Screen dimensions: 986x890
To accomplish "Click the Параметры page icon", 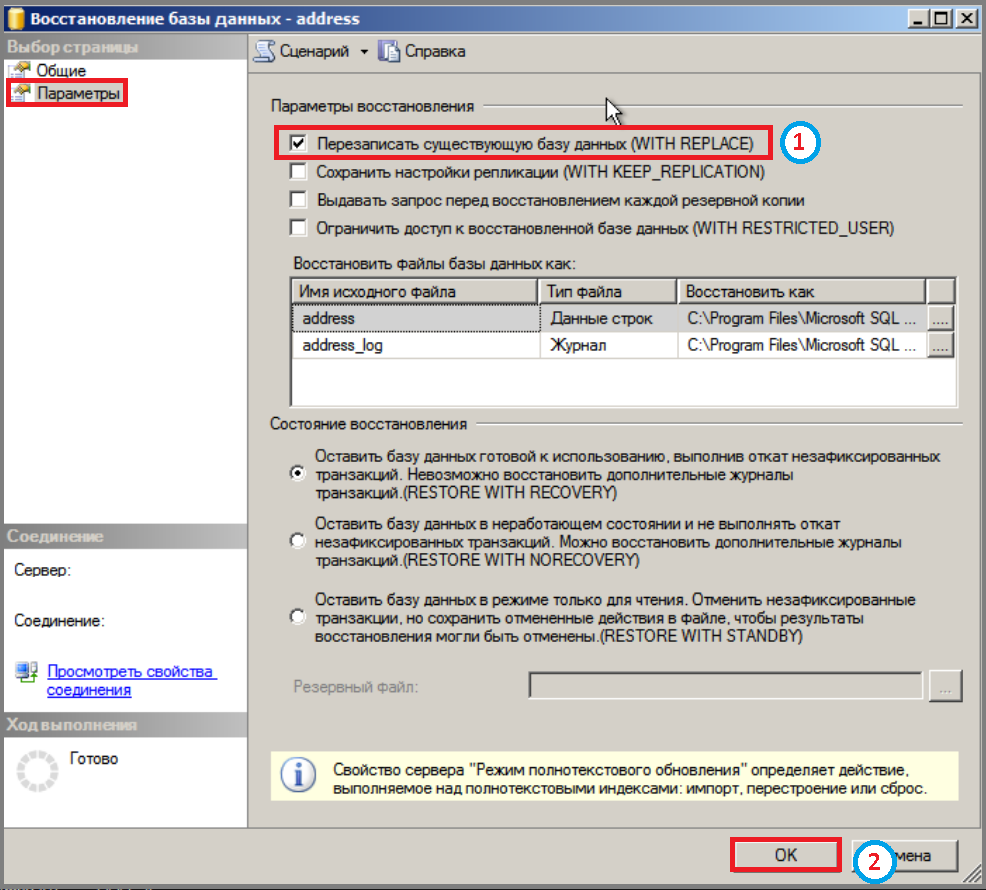I will tap(21, 93).
